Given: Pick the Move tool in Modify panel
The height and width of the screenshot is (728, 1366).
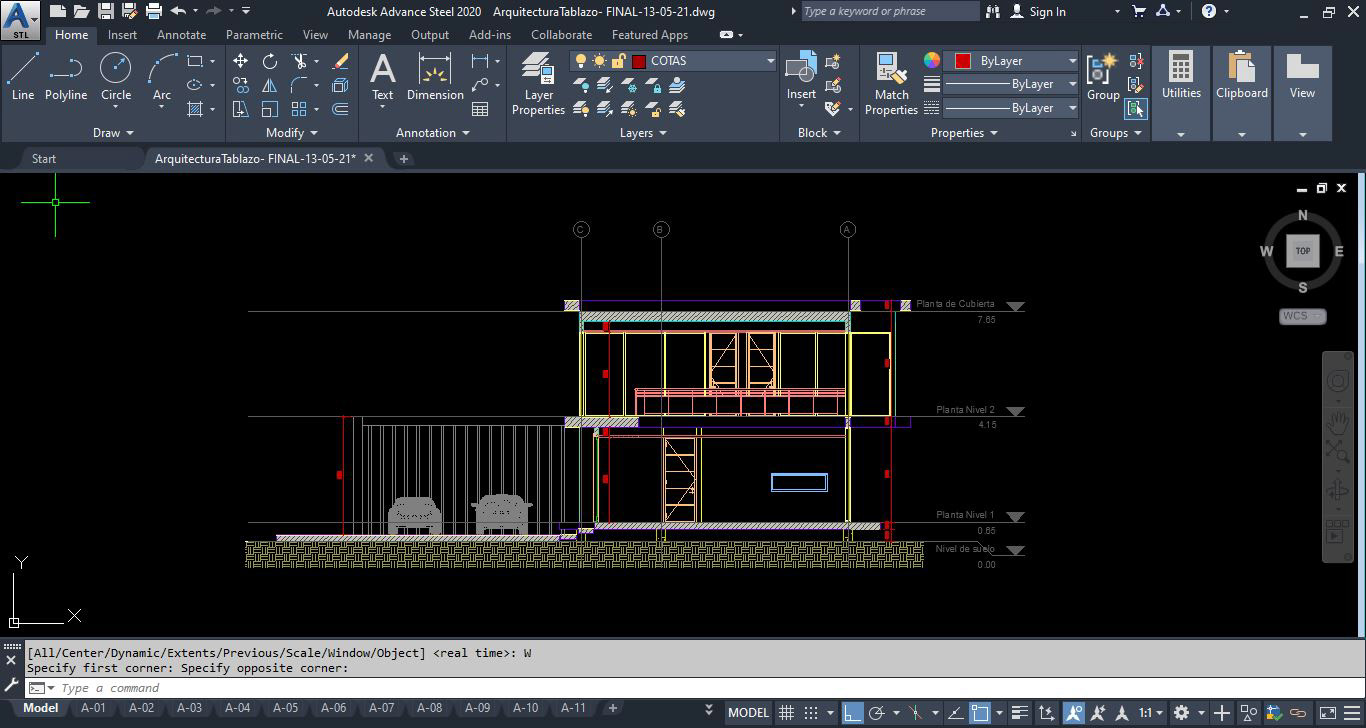Looking at the screenshot, I should (x=241, y=61).
